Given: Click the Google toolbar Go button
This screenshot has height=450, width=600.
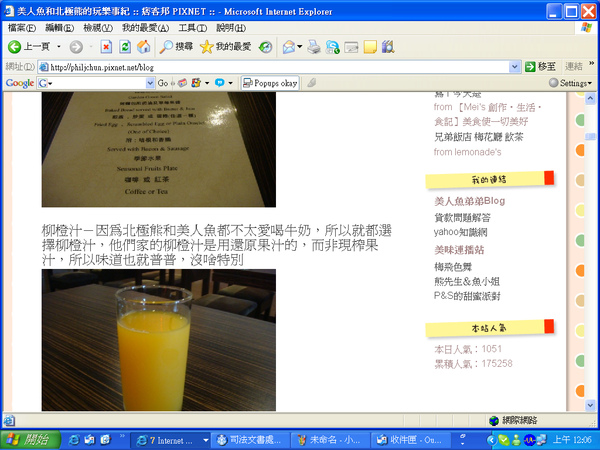Looking at the screenshot, I should [163, 83].
